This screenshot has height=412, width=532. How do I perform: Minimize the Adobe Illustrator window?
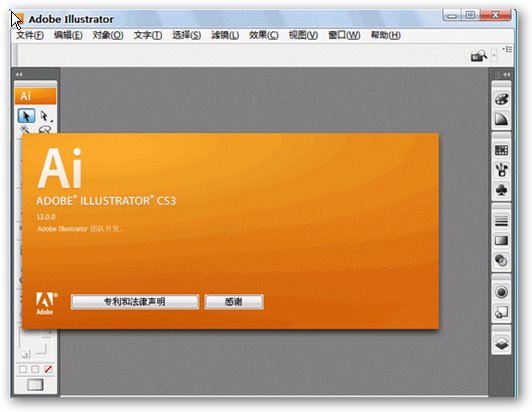452,15
